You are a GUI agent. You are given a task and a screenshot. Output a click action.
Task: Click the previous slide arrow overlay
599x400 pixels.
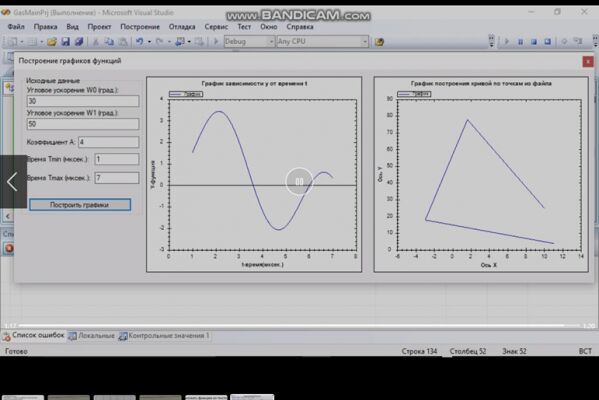pos(13,181)
